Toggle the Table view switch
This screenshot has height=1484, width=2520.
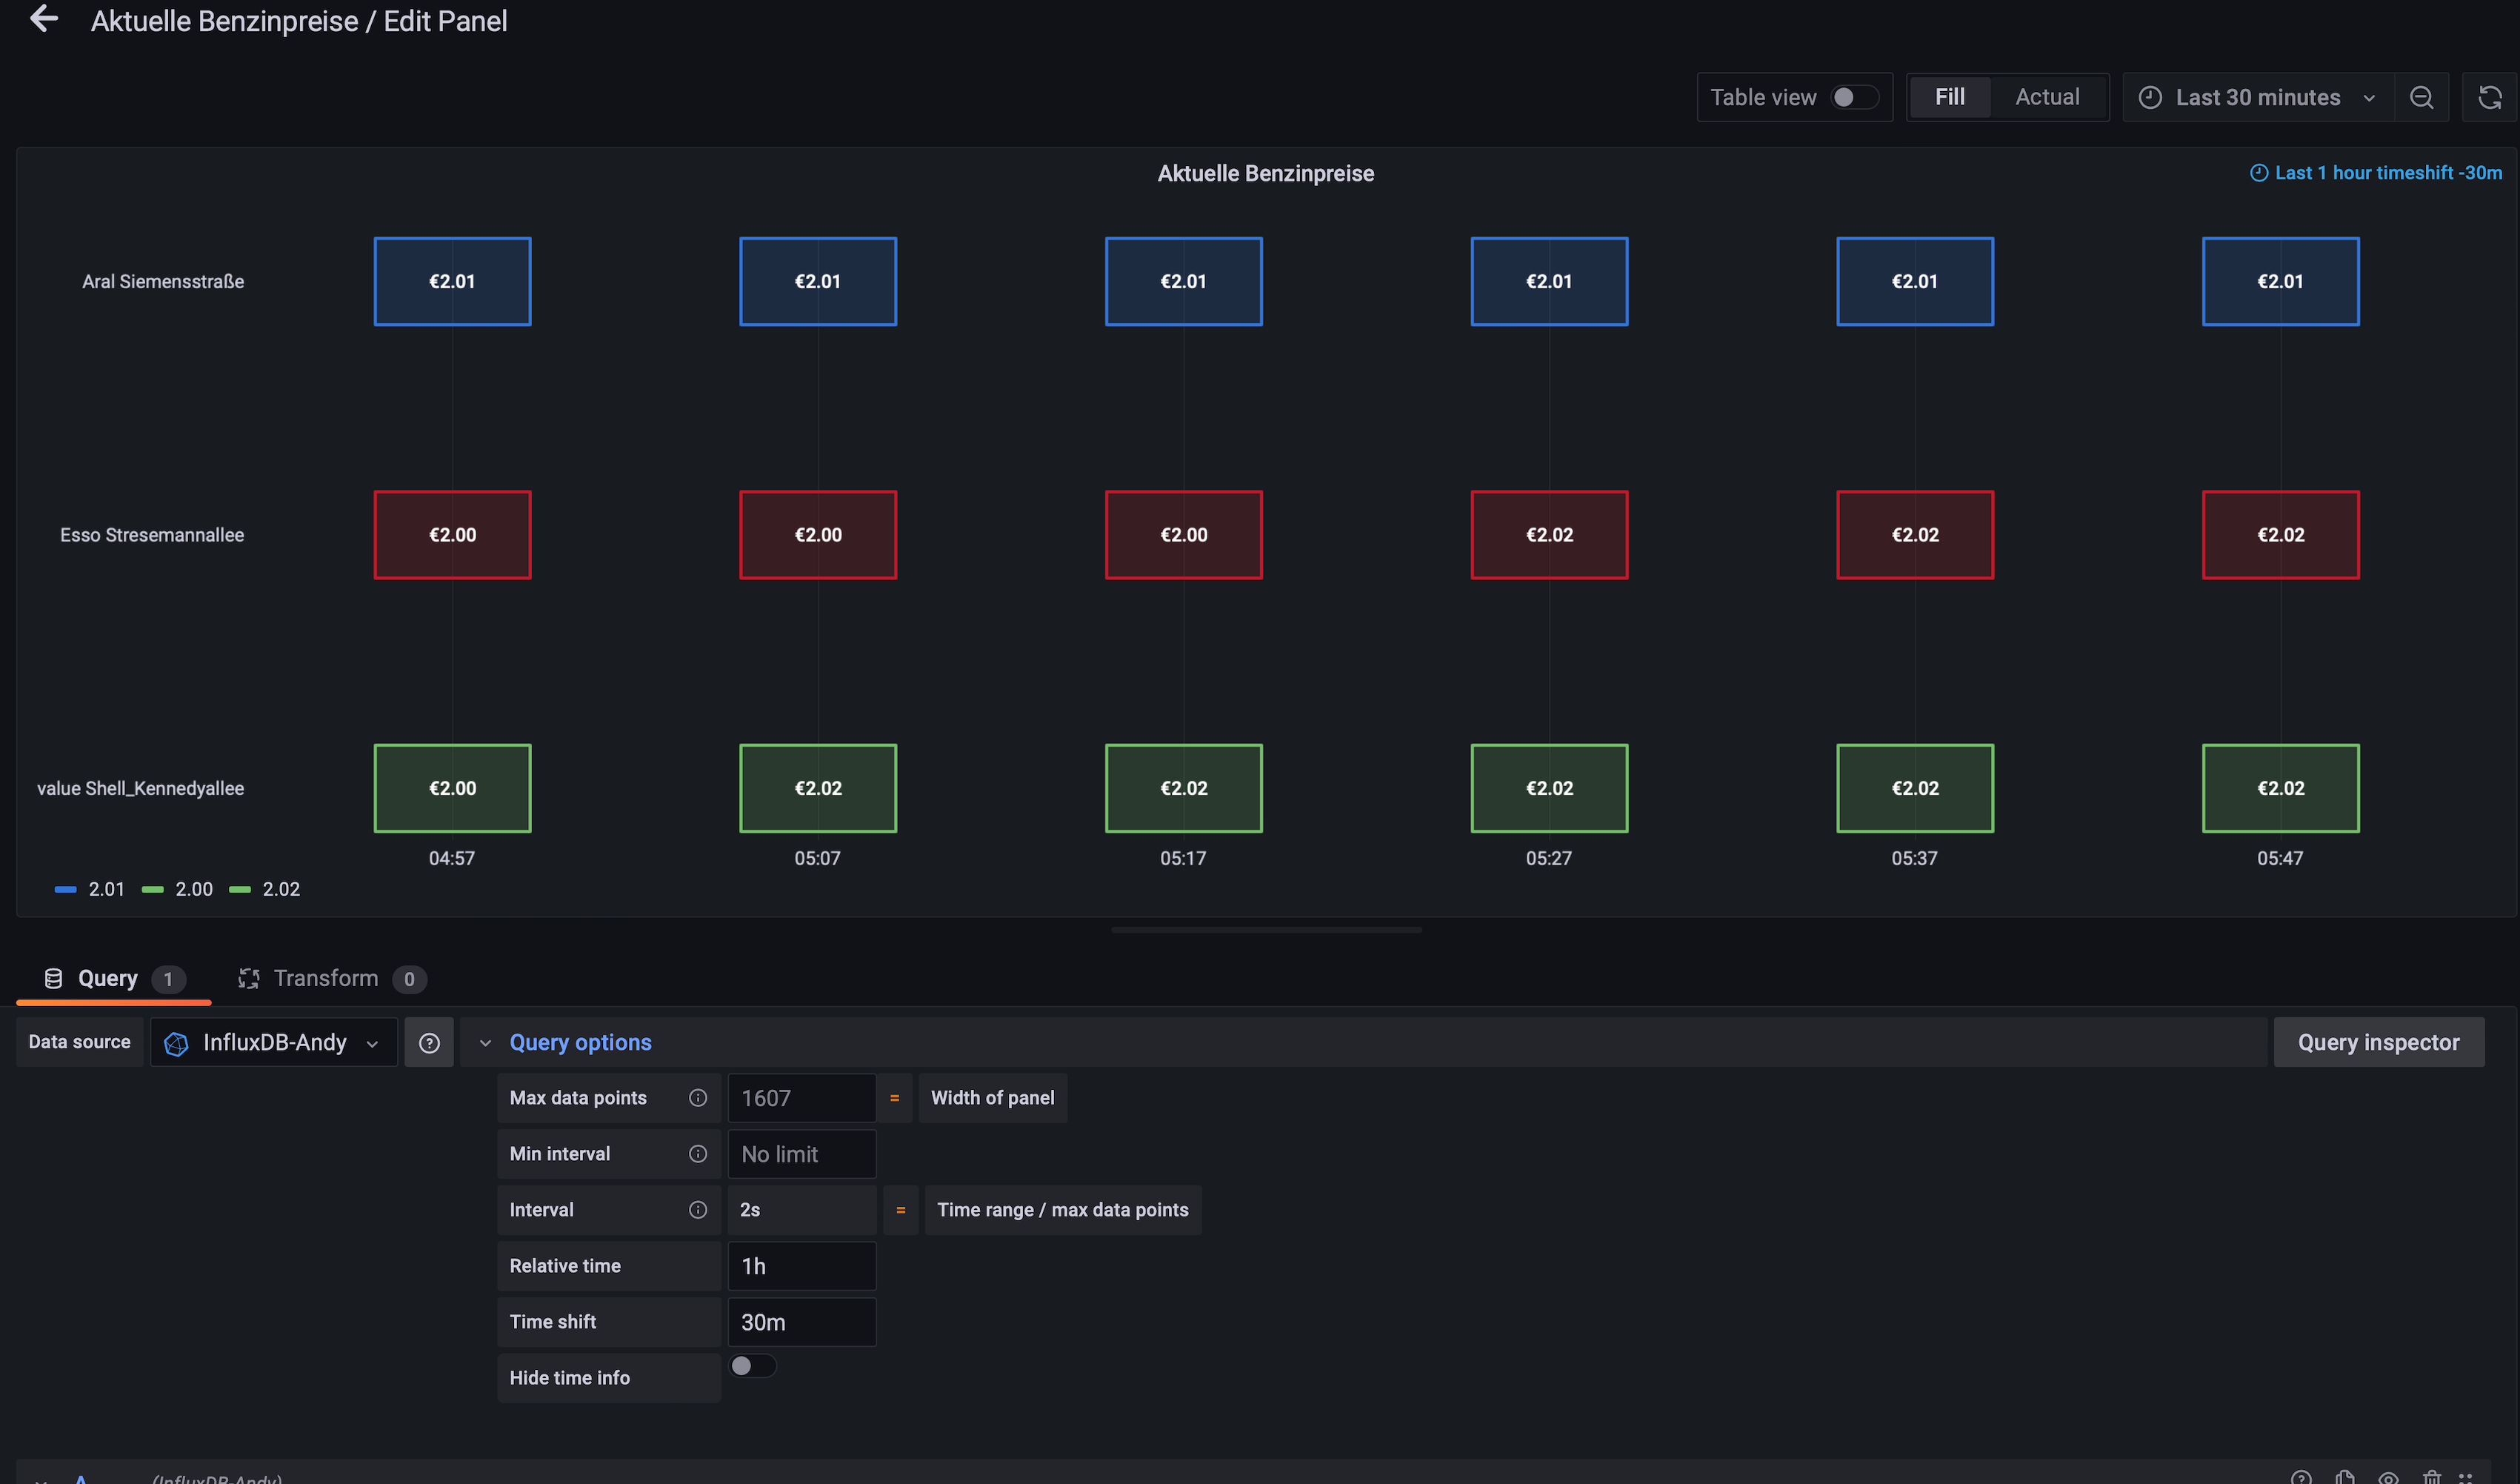click(1853, 97)
